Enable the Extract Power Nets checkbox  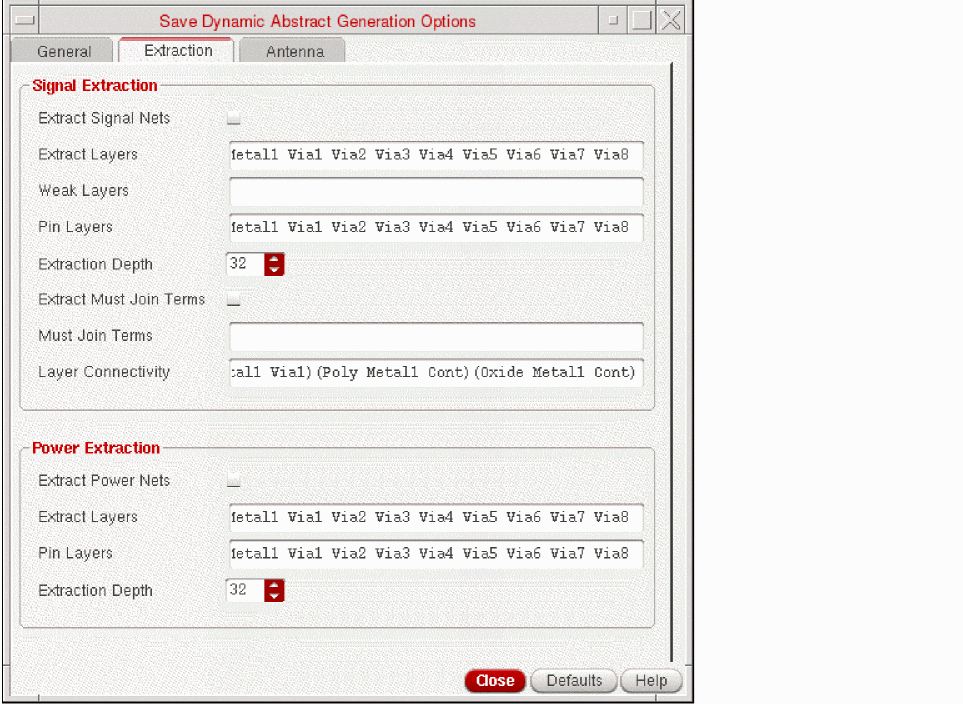tap(233, 480)
